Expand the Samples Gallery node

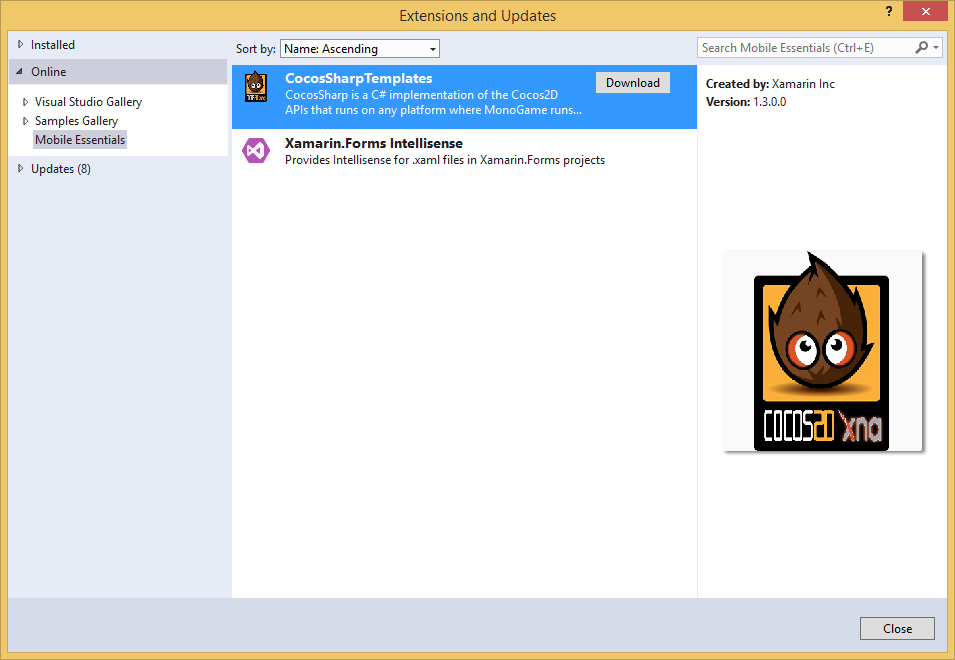pyautogui.click(x=25, y=121)
